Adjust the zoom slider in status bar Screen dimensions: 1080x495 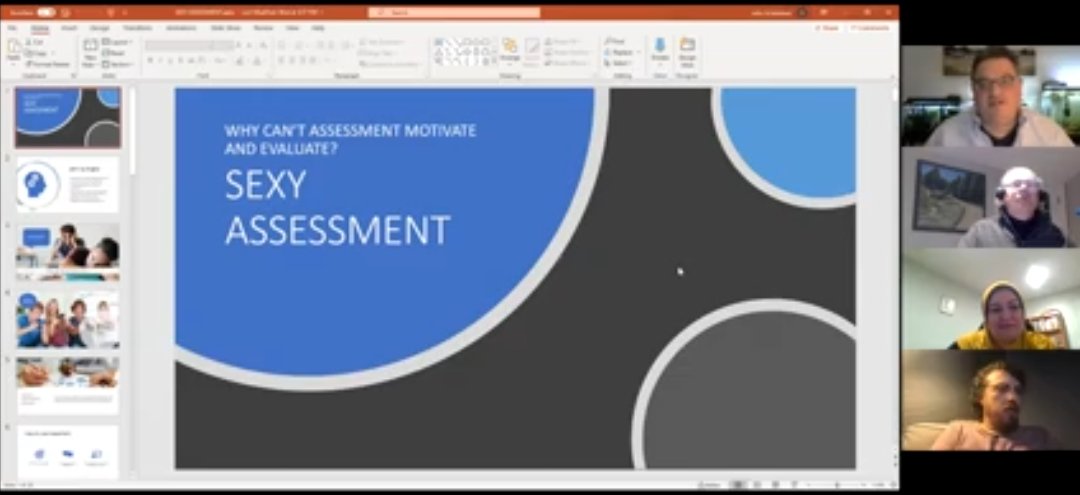coord(838,485)
